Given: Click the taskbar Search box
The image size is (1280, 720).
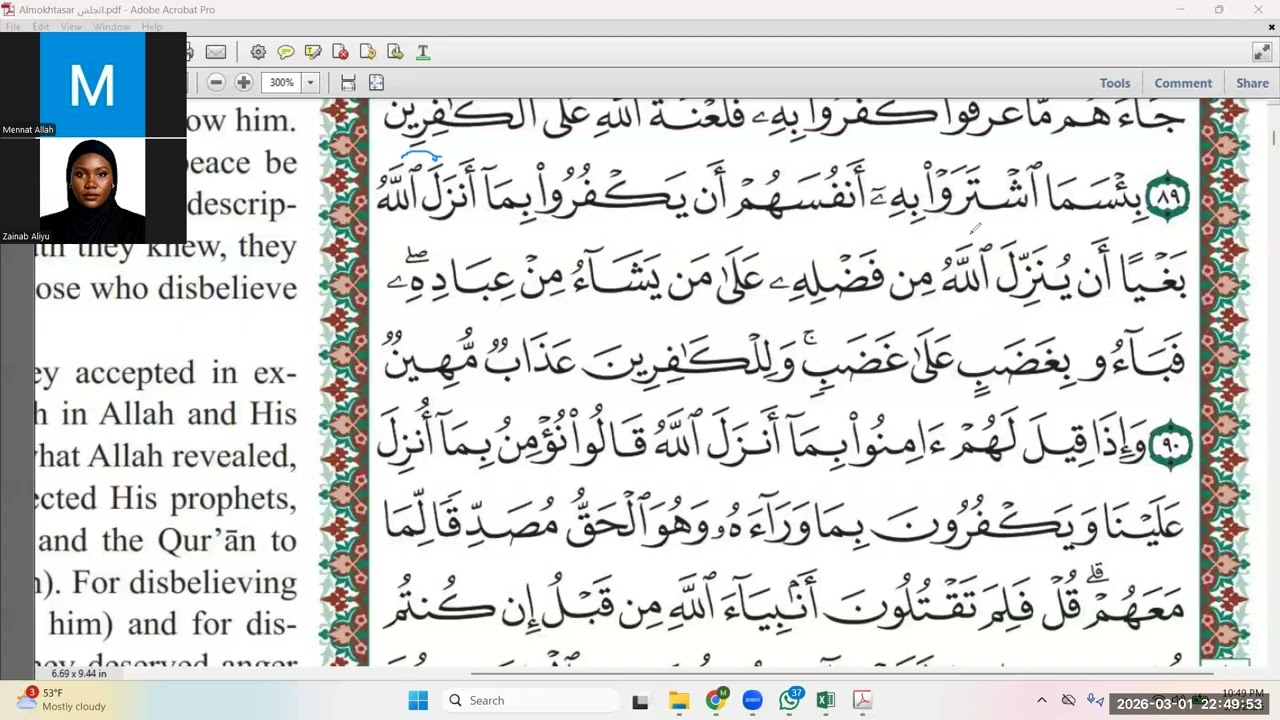Looking at the screenshot, I should [x=530, y=700].
